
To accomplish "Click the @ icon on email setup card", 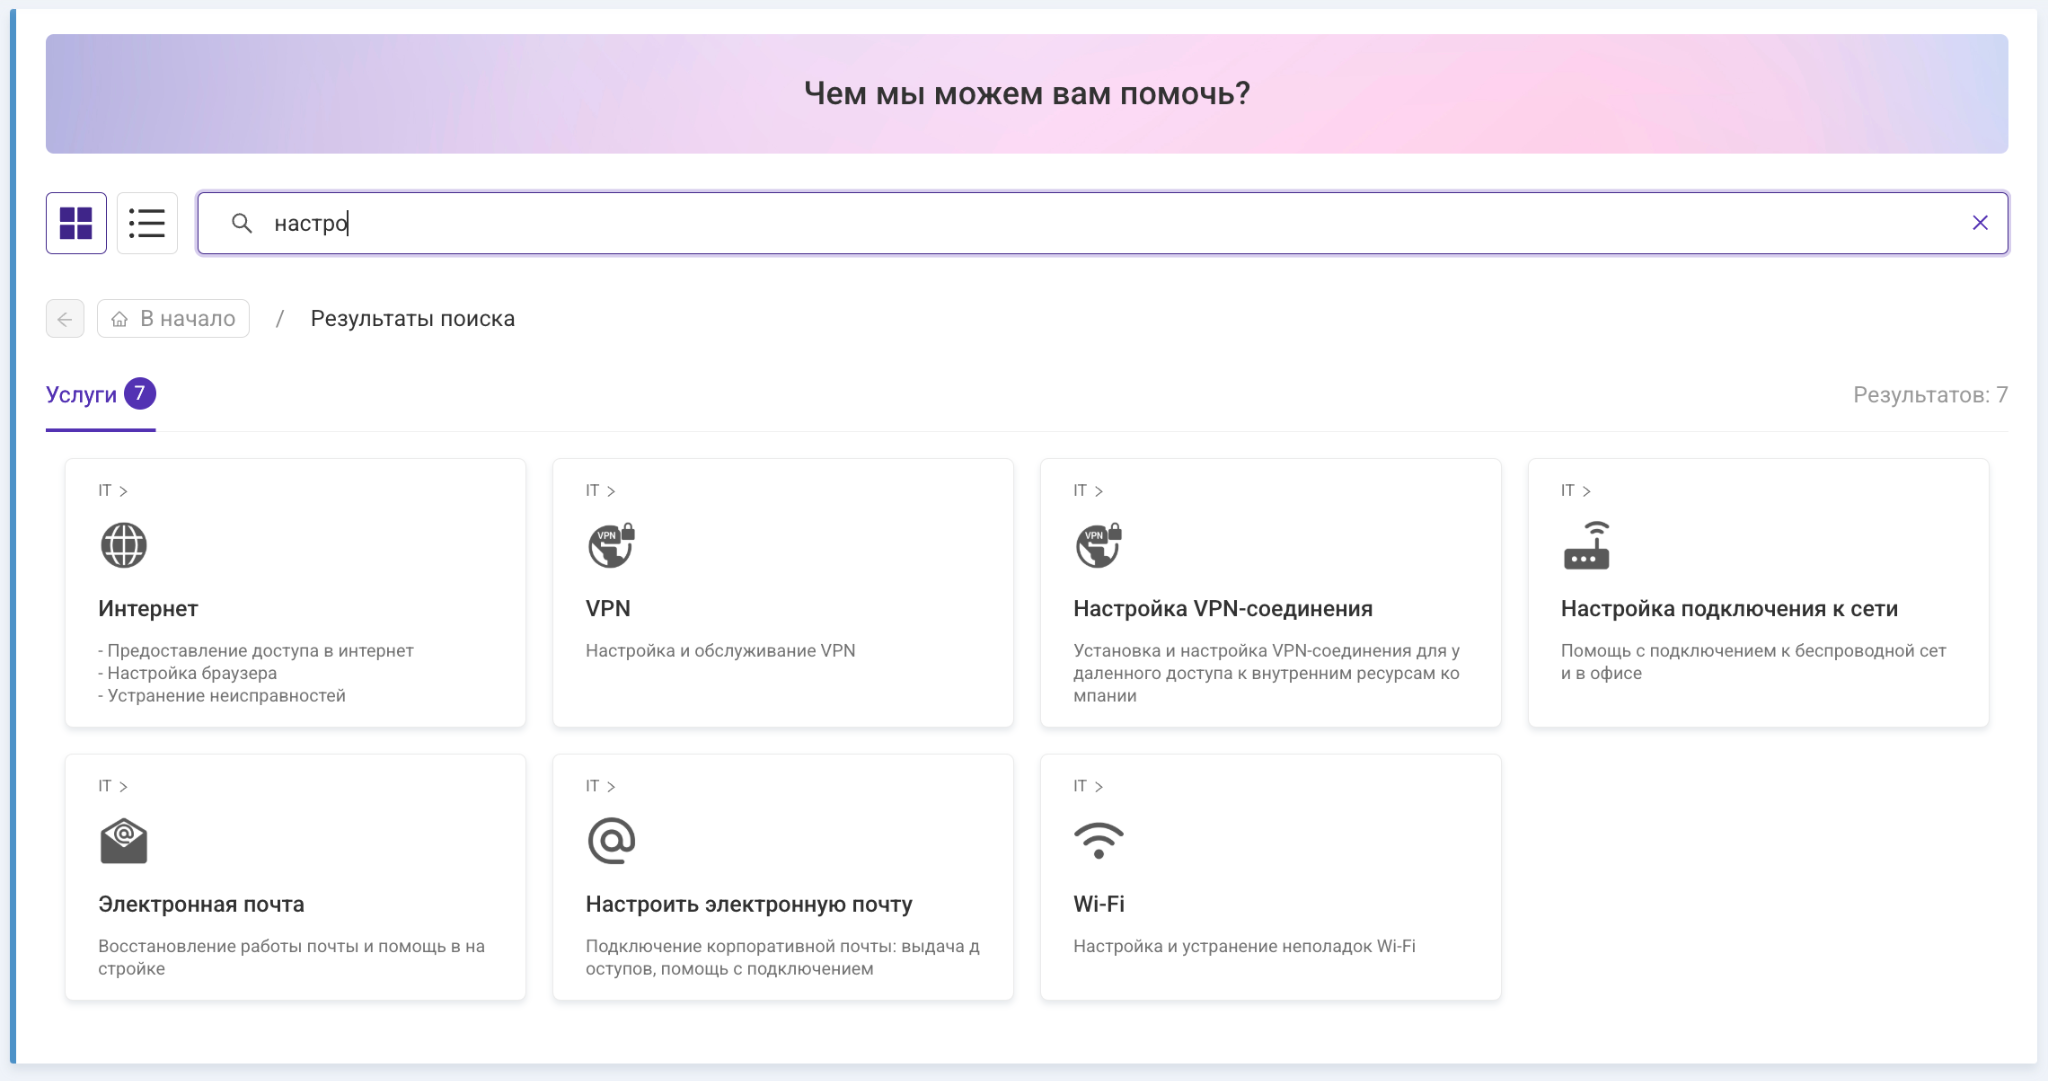I will pos(611,840).
